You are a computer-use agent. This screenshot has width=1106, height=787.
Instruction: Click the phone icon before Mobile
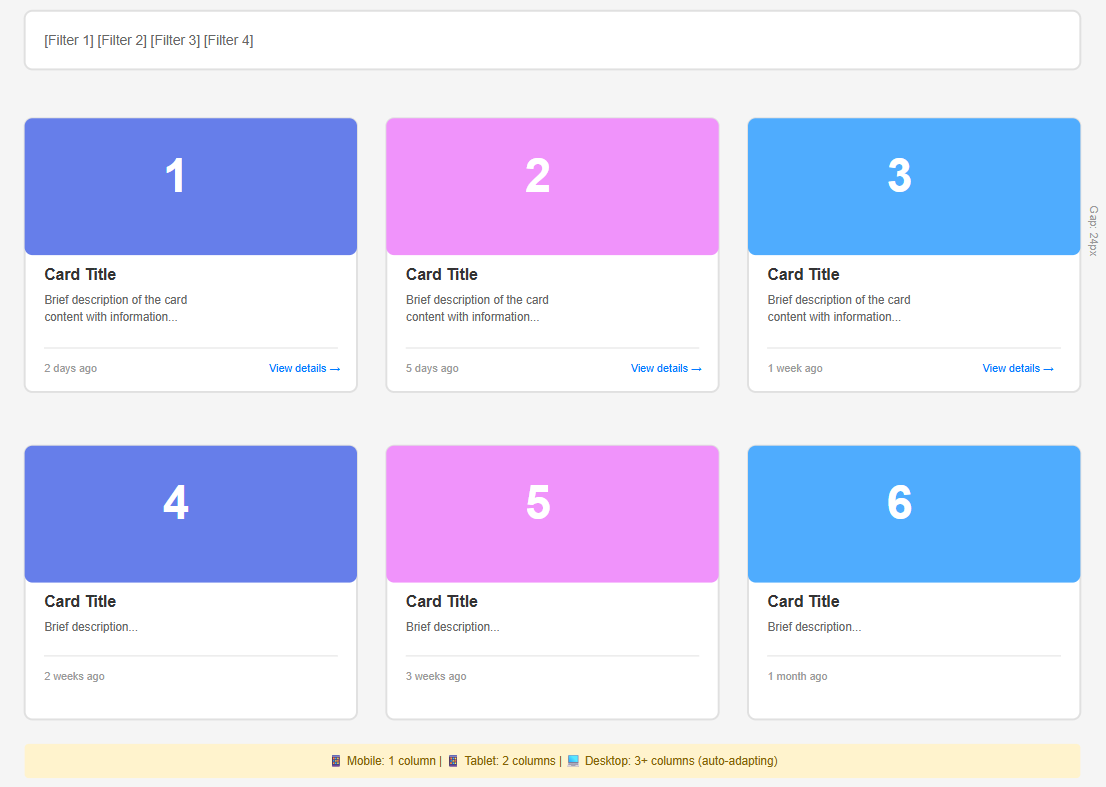[x=336, y=761]
